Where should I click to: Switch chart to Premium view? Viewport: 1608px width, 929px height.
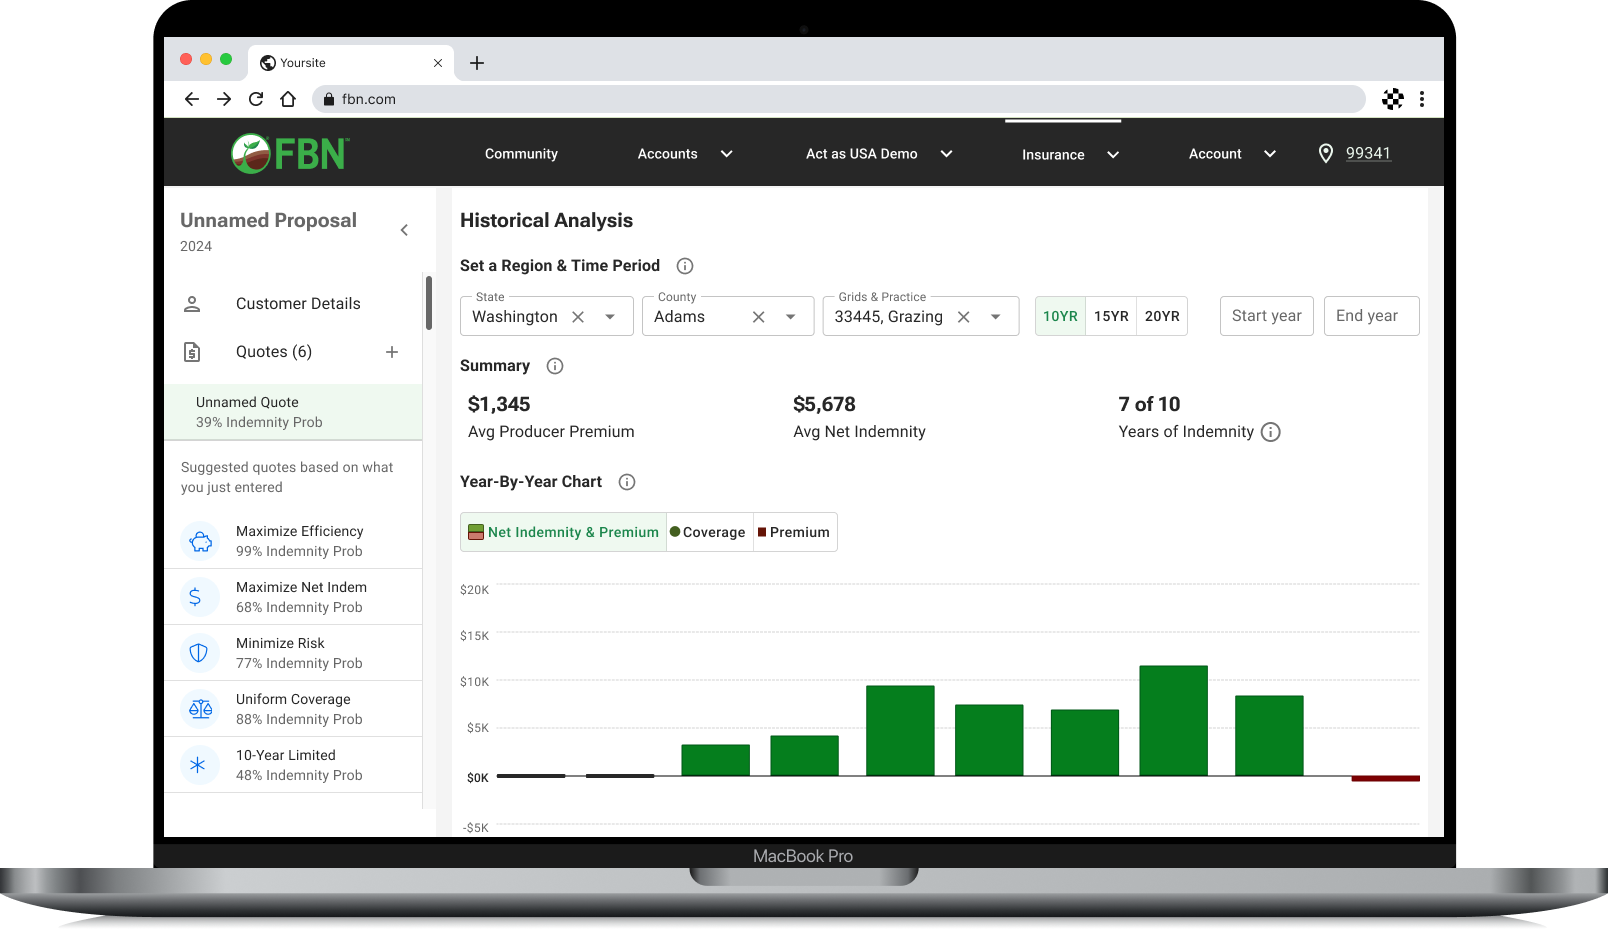pos(794,532)
